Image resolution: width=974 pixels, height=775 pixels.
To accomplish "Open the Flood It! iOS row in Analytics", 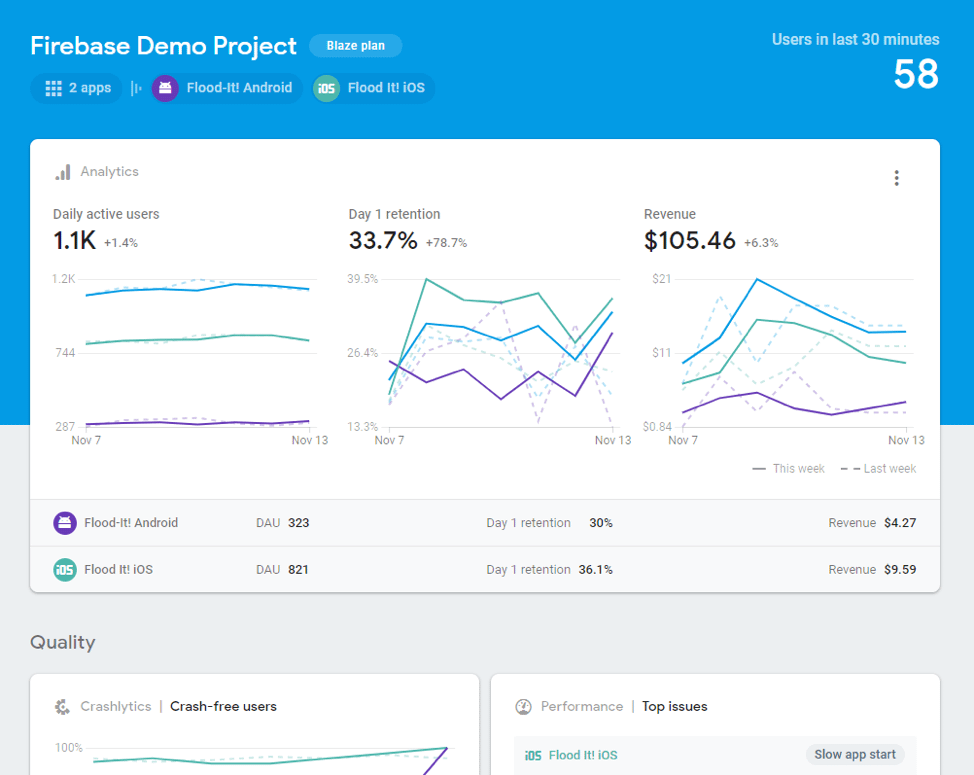I will pyautogui.click(x=485, y=569).
